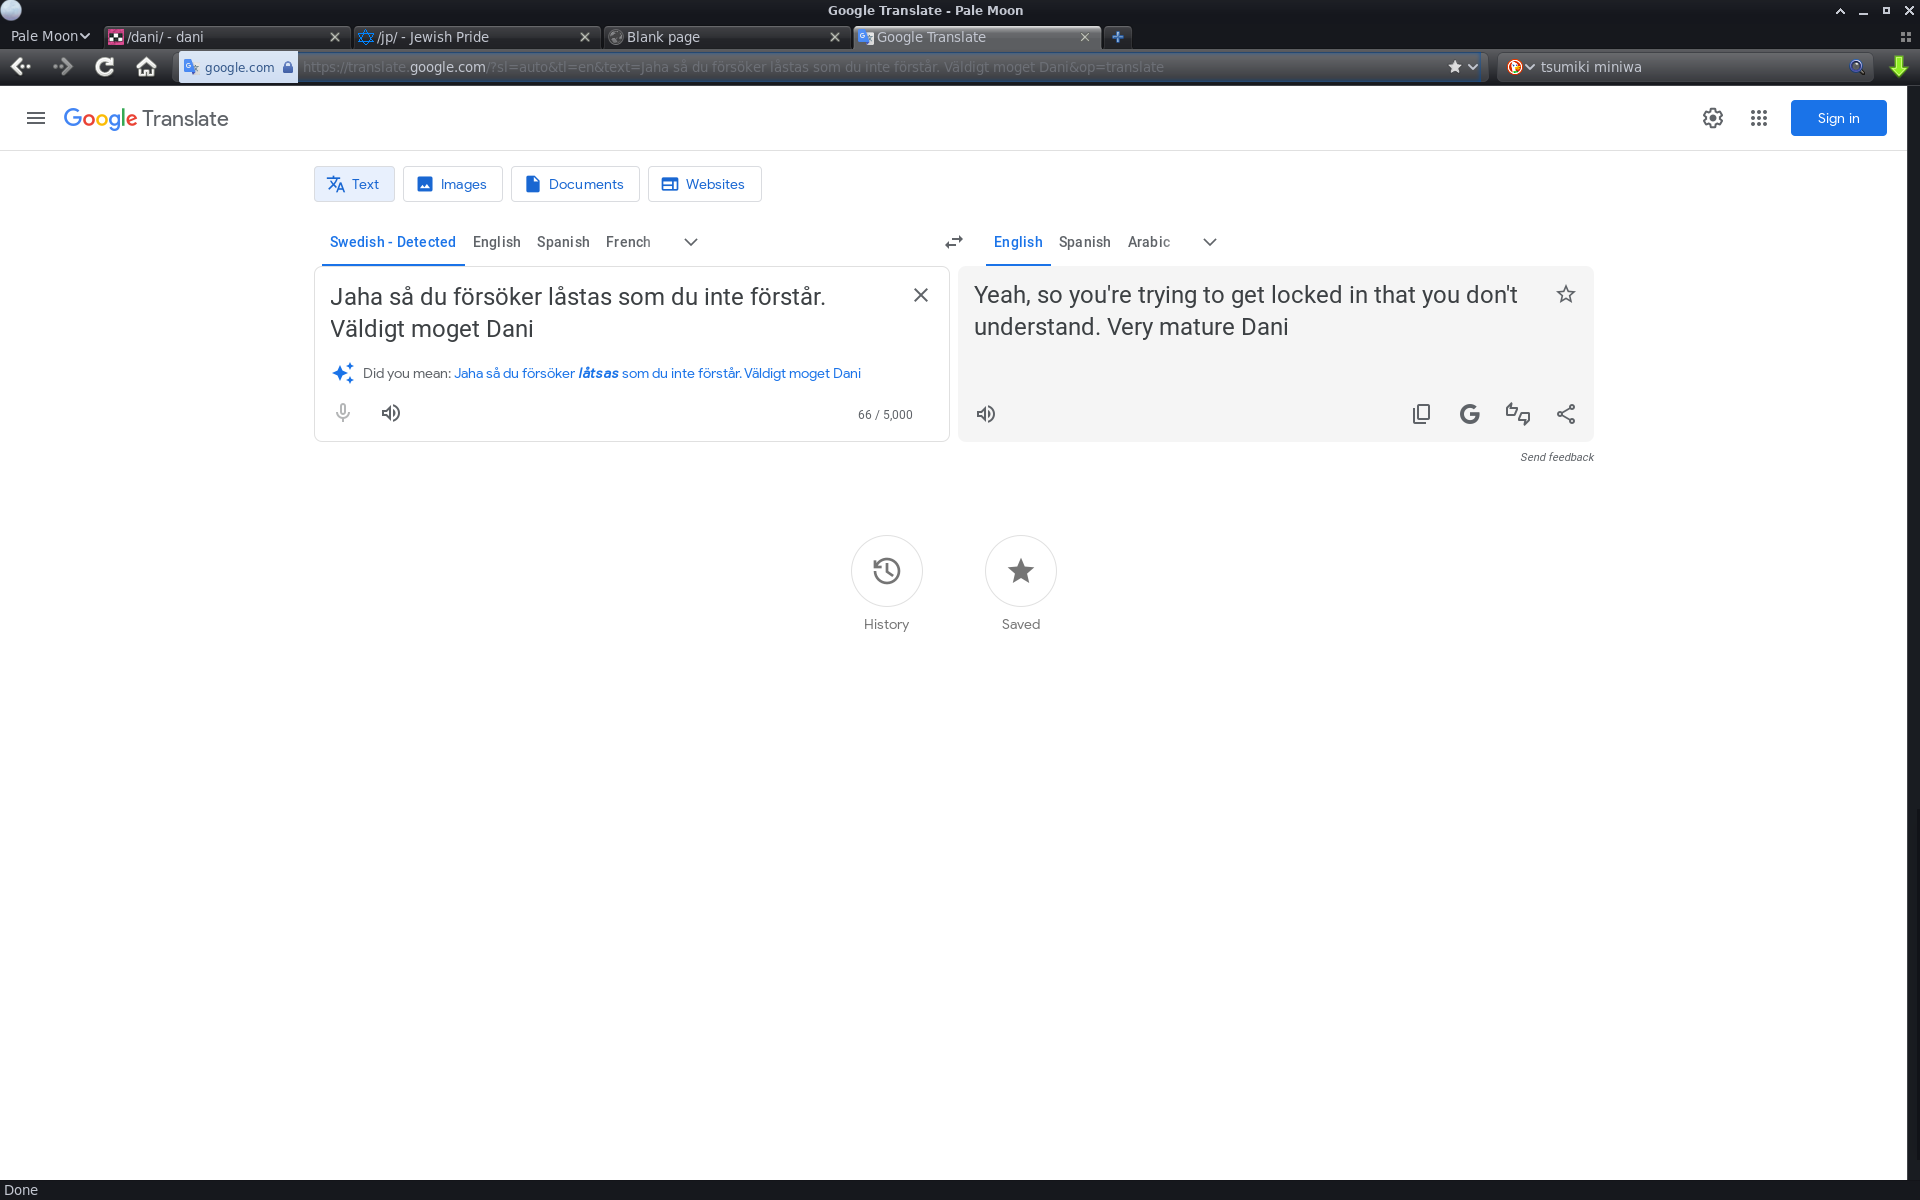Listen to the source text audio

[x=391, y=413]
